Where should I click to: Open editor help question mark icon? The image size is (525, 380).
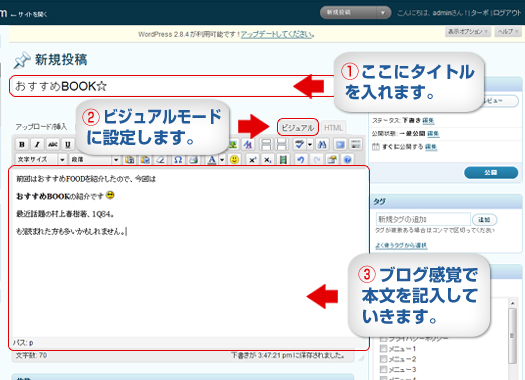pos(348,159)
